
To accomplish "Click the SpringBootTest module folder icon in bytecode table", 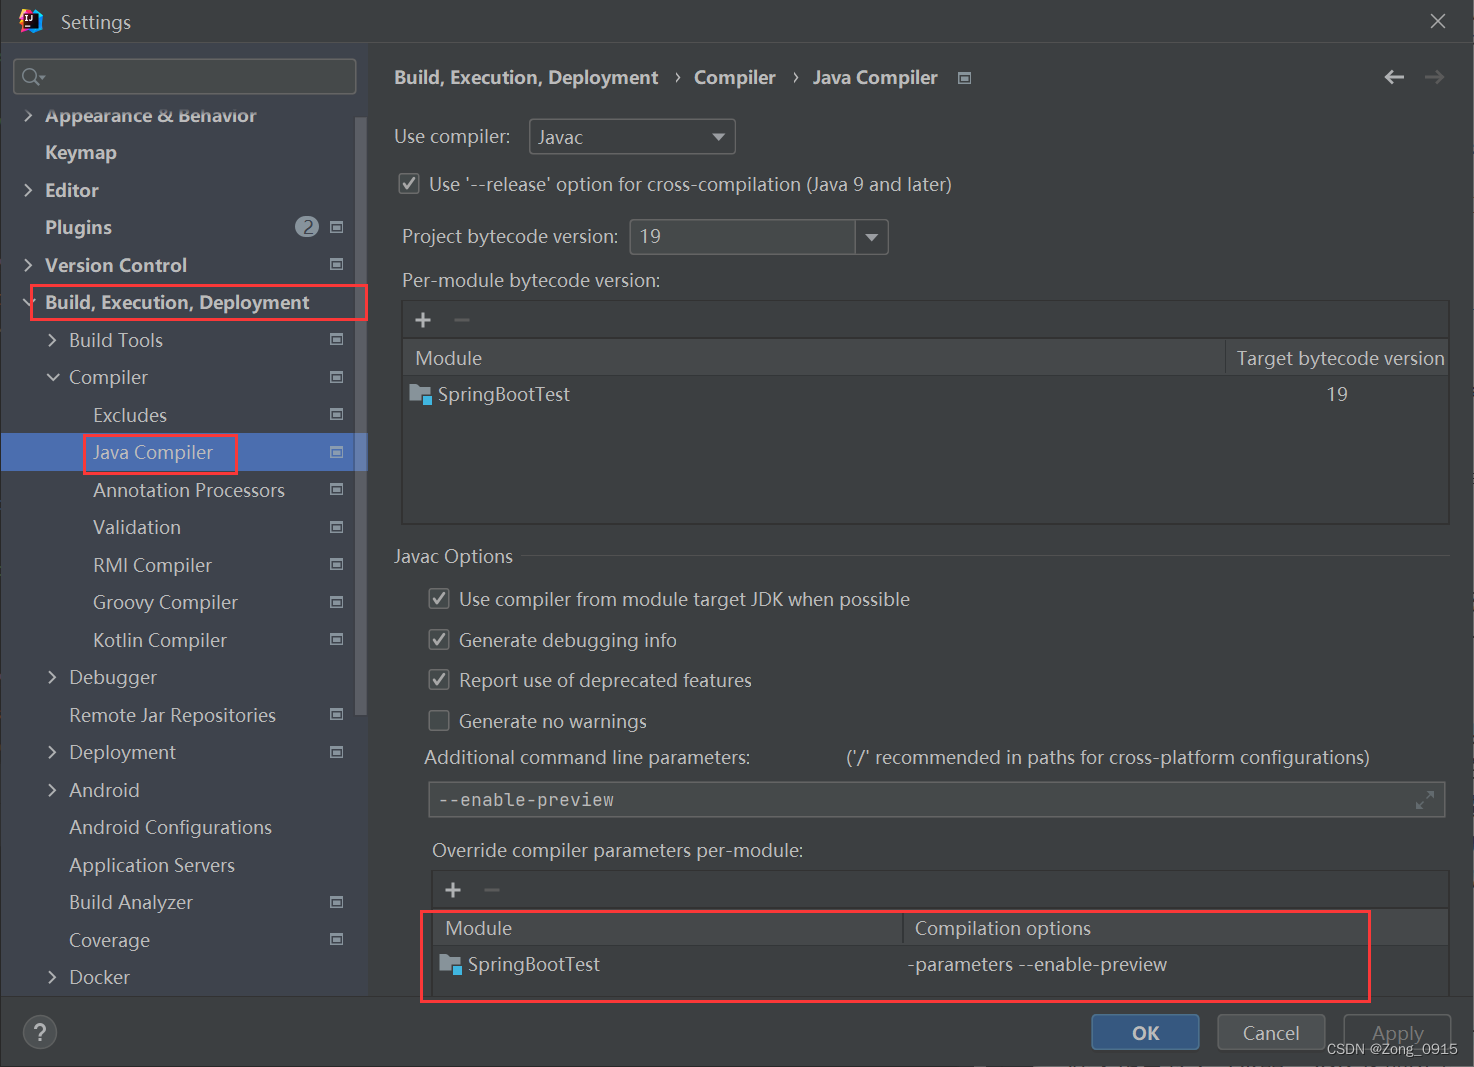I will pyautogui.click(x=420, y=394).
